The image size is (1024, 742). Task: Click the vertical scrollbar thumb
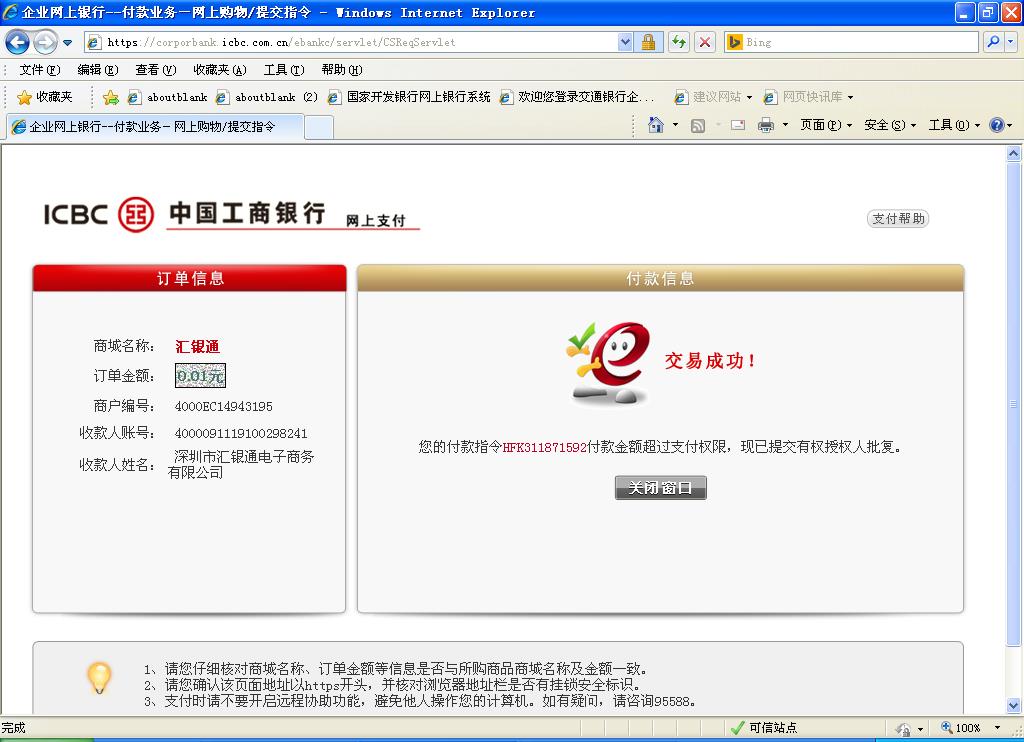point(1013,405)
